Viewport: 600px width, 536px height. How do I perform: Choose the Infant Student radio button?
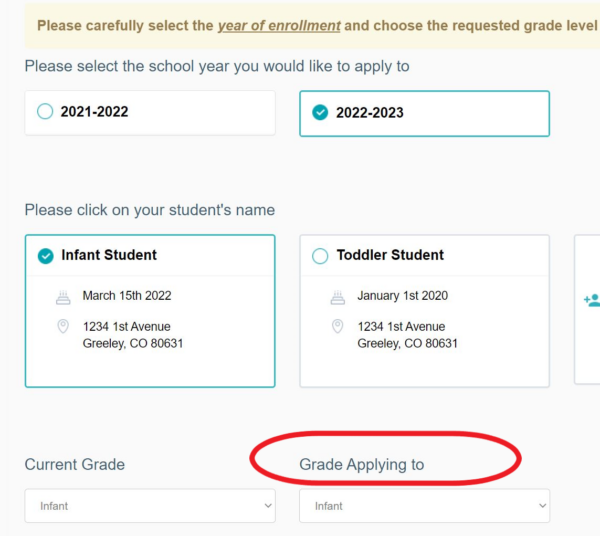[45, 256]
